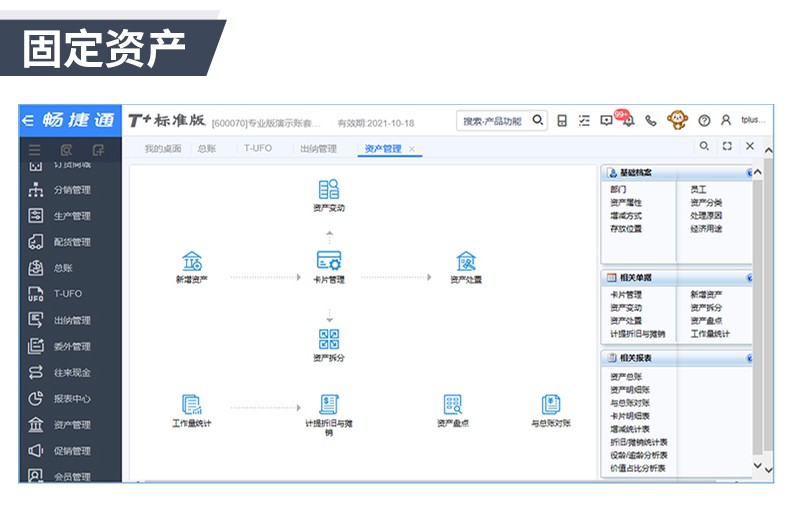Switch to the 总账 tab
Screen dimensions: 790x531
point(207,149)
